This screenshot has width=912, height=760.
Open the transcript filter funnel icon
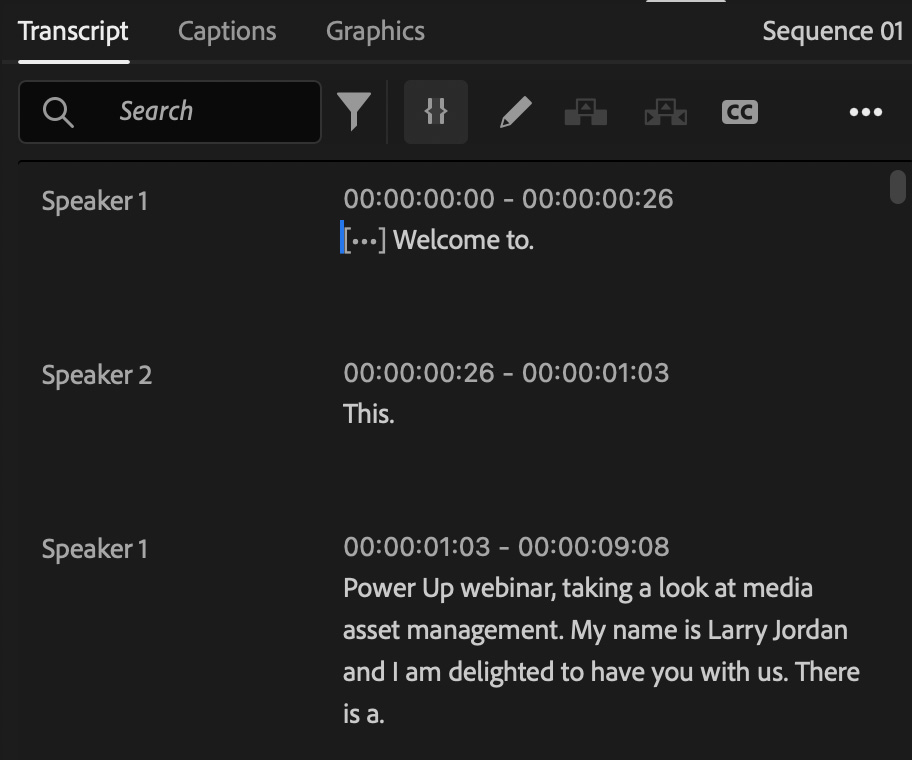coord(353,111)
